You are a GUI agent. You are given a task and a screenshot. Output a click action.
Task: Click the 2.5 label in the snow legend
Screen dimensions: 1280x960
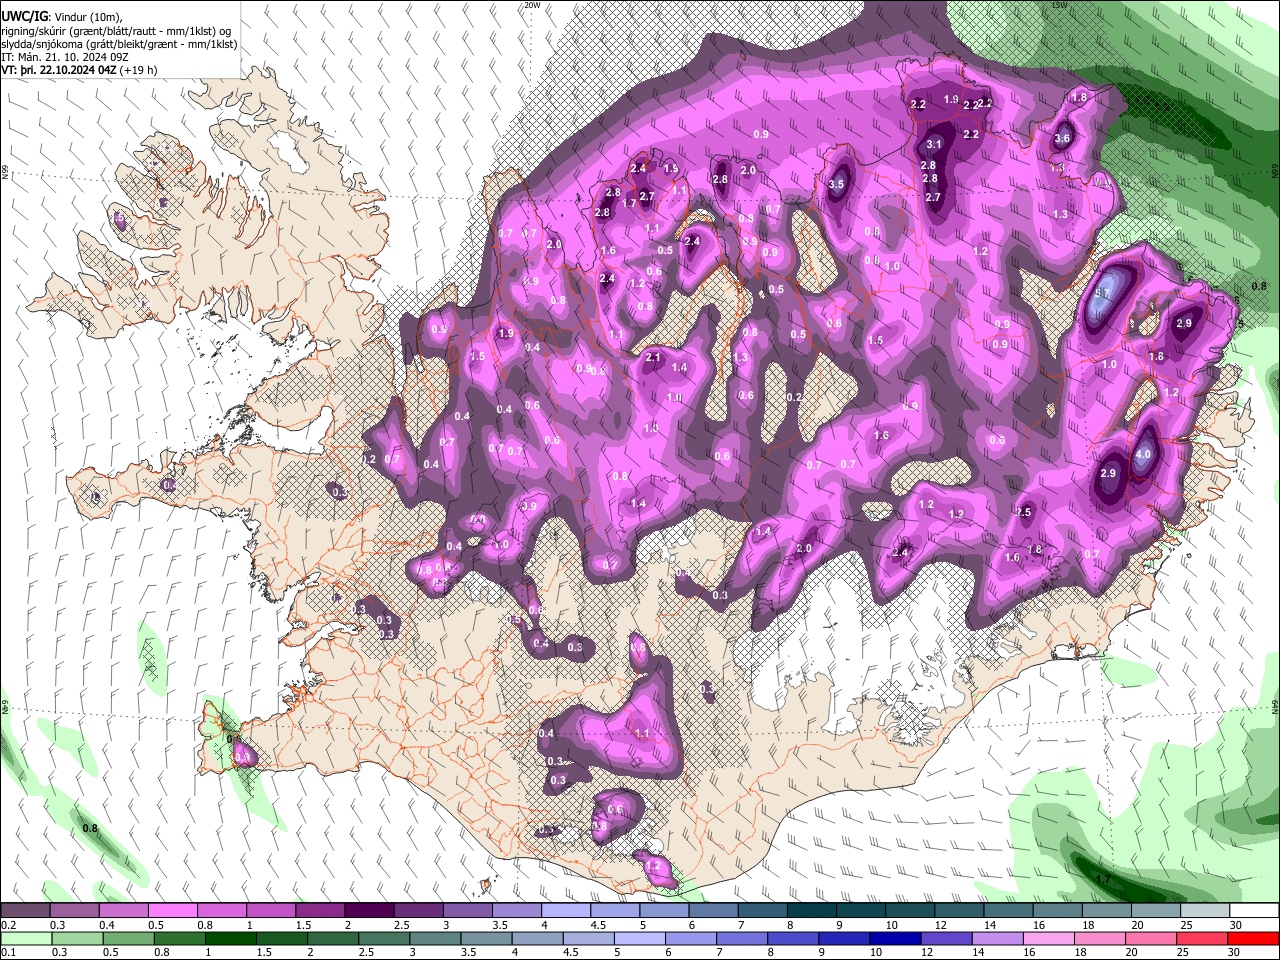click(402, 924)
